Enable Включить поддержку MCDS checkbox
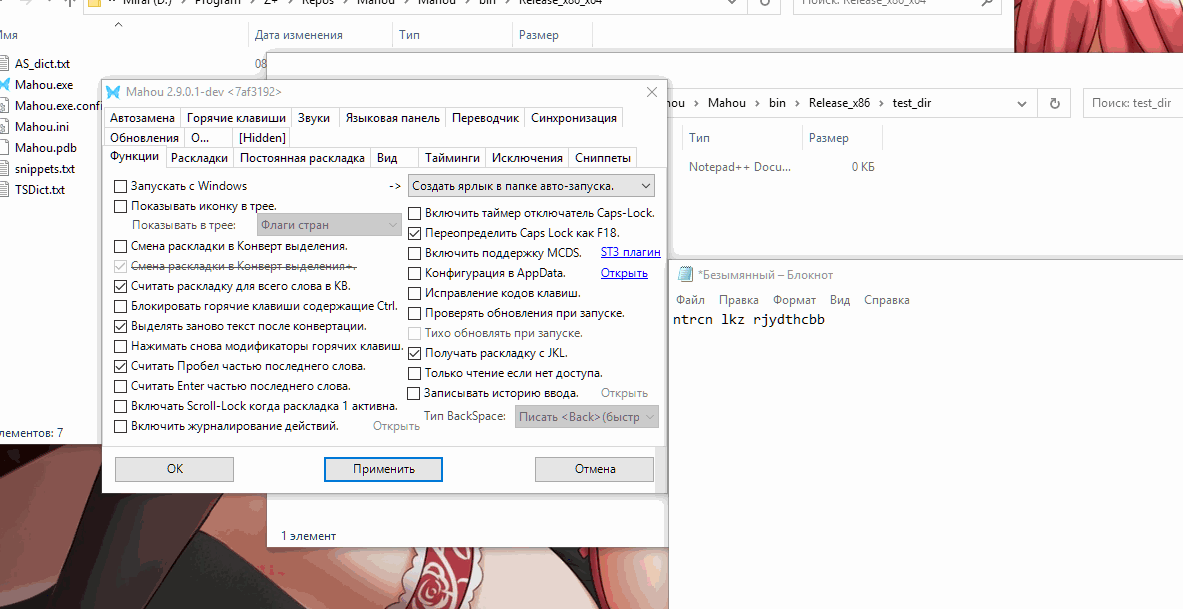The height and width of the screenshot is (609, 1183). [x=414, y=254]
